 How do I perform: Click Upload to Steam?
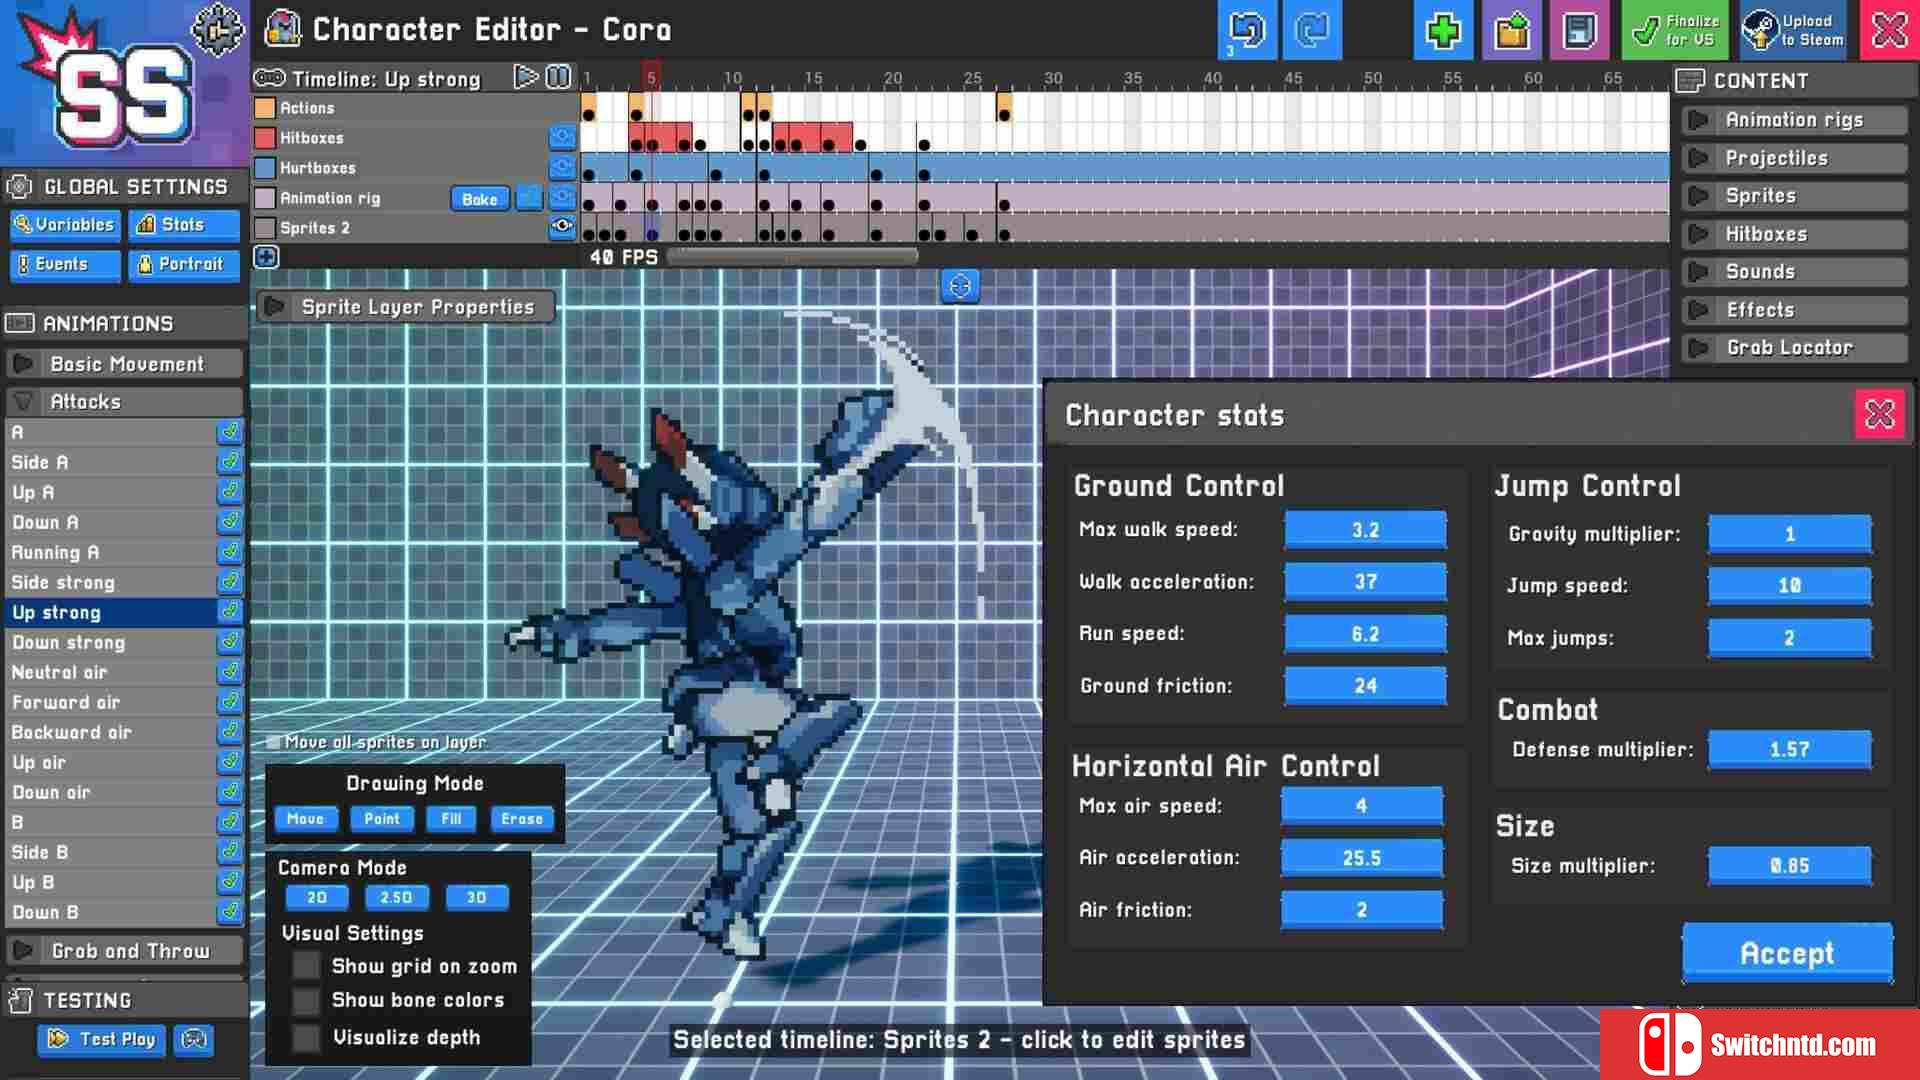(1794, 30)
